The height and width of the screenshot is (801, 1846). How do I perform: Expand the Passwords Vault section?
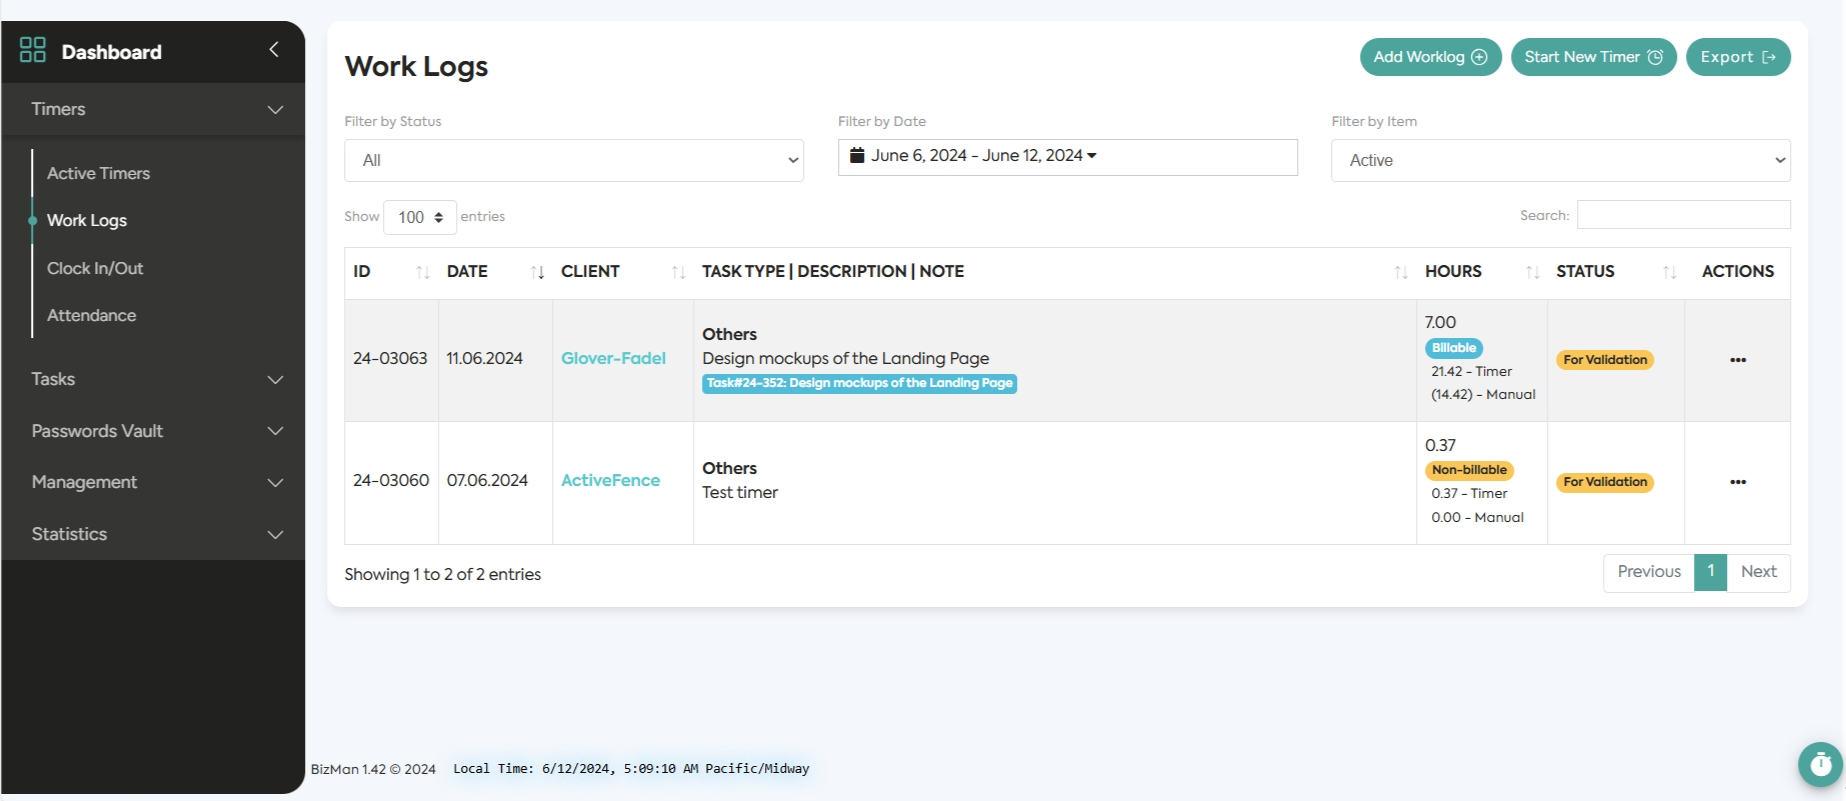click(153, 431)
